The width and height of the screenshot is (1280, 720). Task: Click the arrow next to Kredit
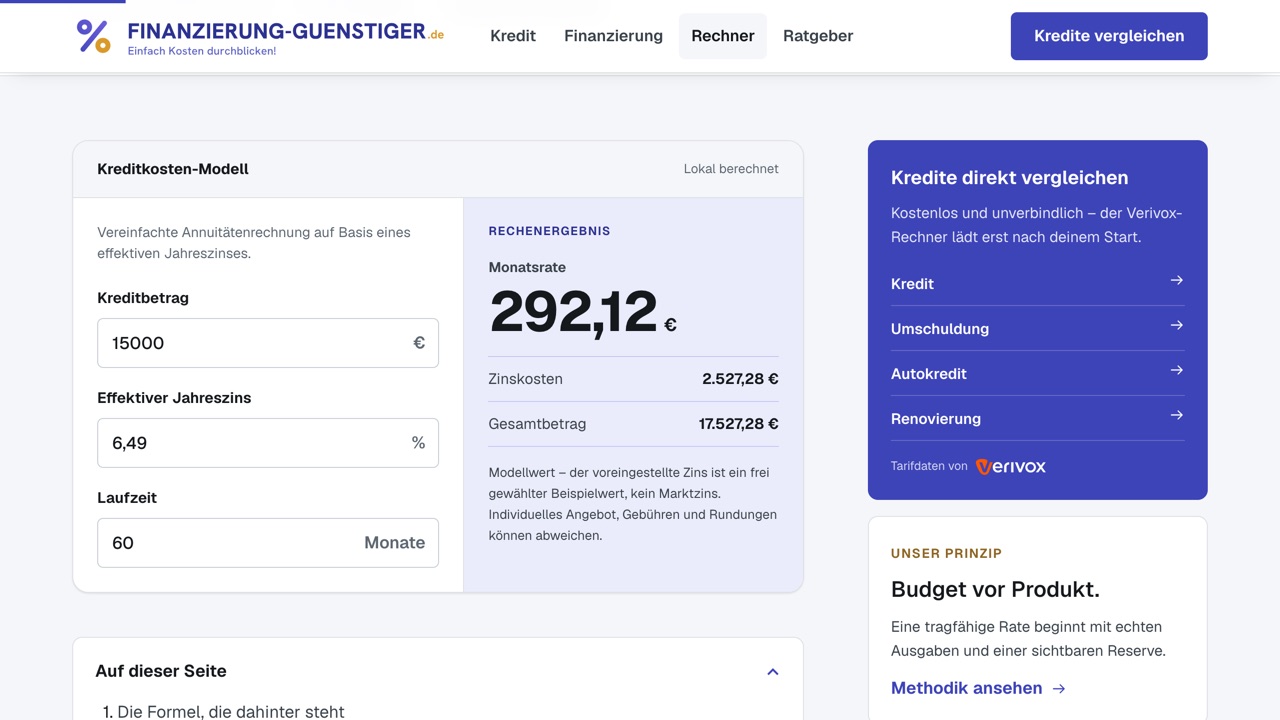(1177, 281)
